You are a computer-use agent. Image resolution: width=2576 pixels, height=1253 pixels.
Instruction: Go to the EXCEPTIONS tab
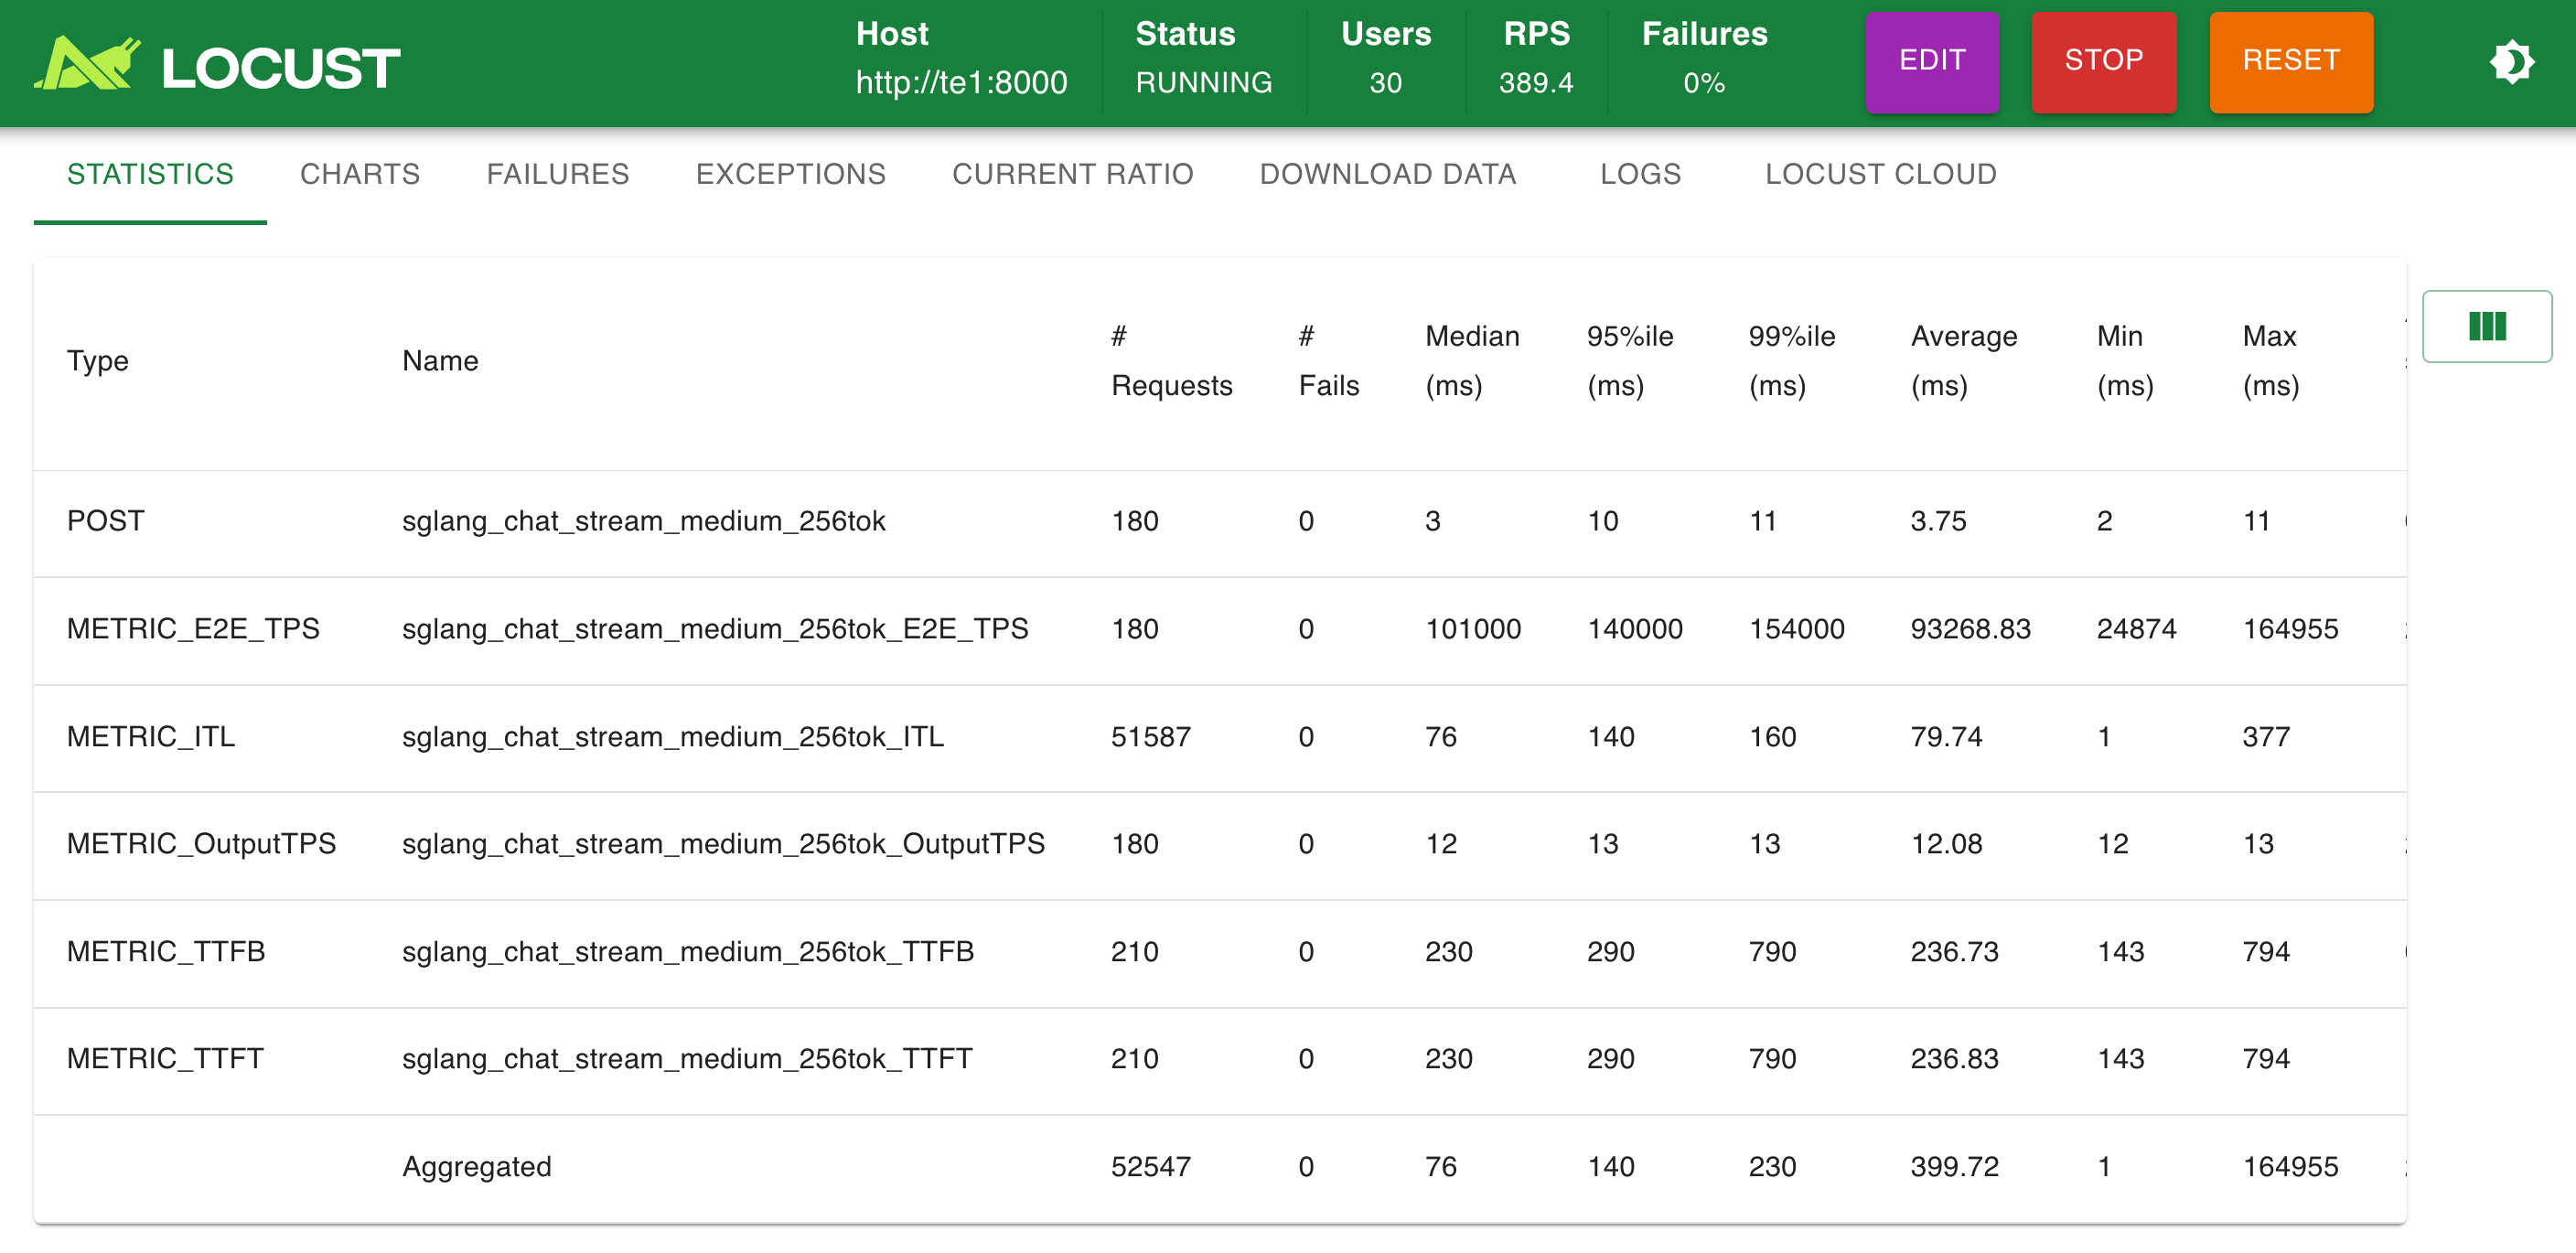click(790, 174)
